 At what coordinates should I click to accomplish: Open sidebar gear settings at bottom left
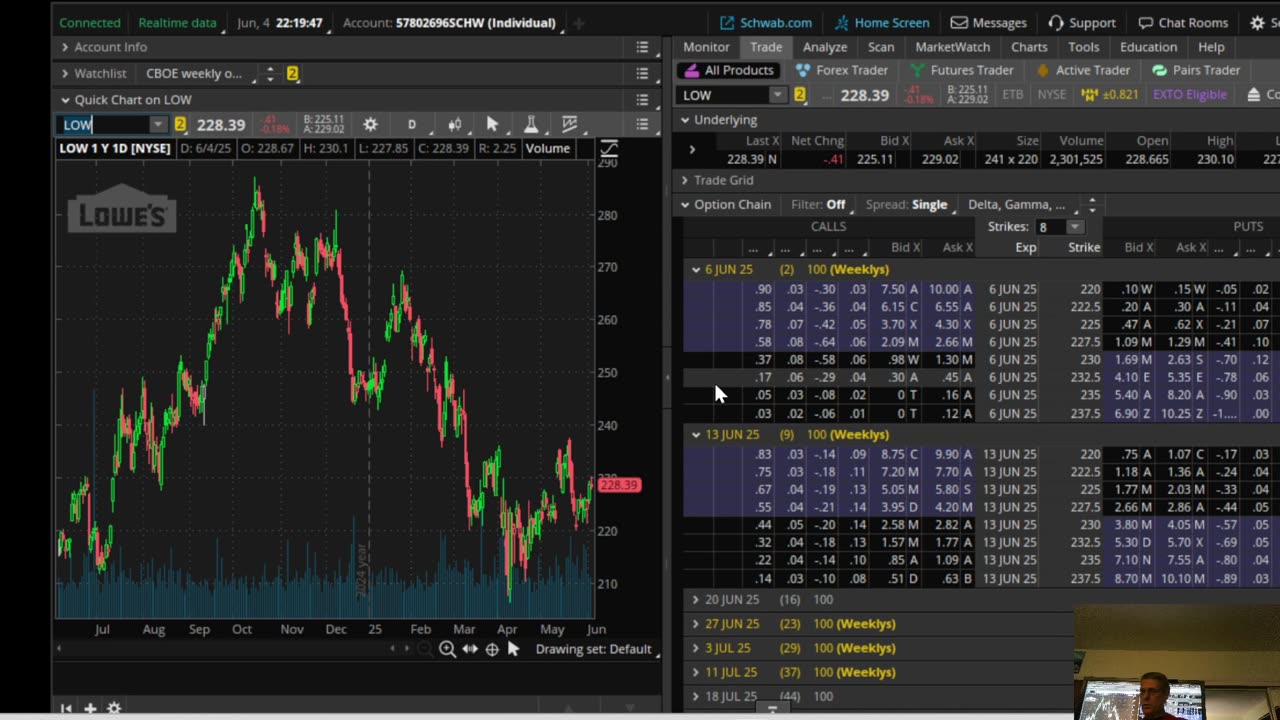(113, 708)
